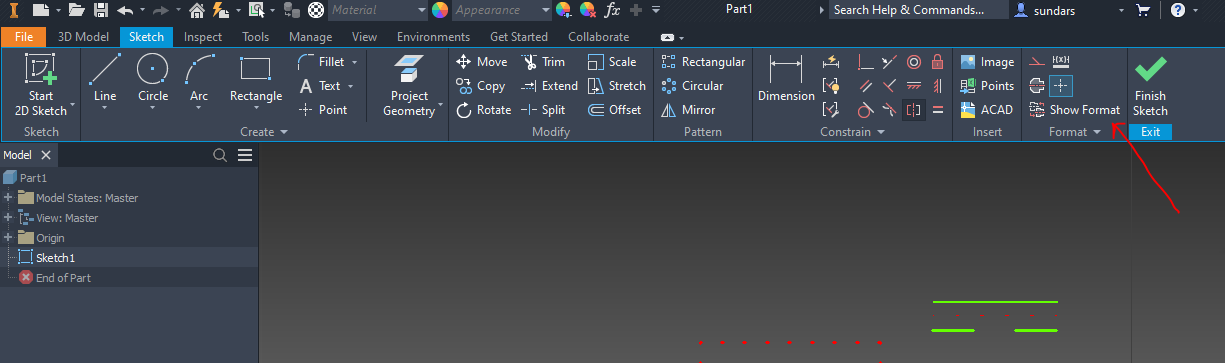Switch to Tools tab

[255, 37]
